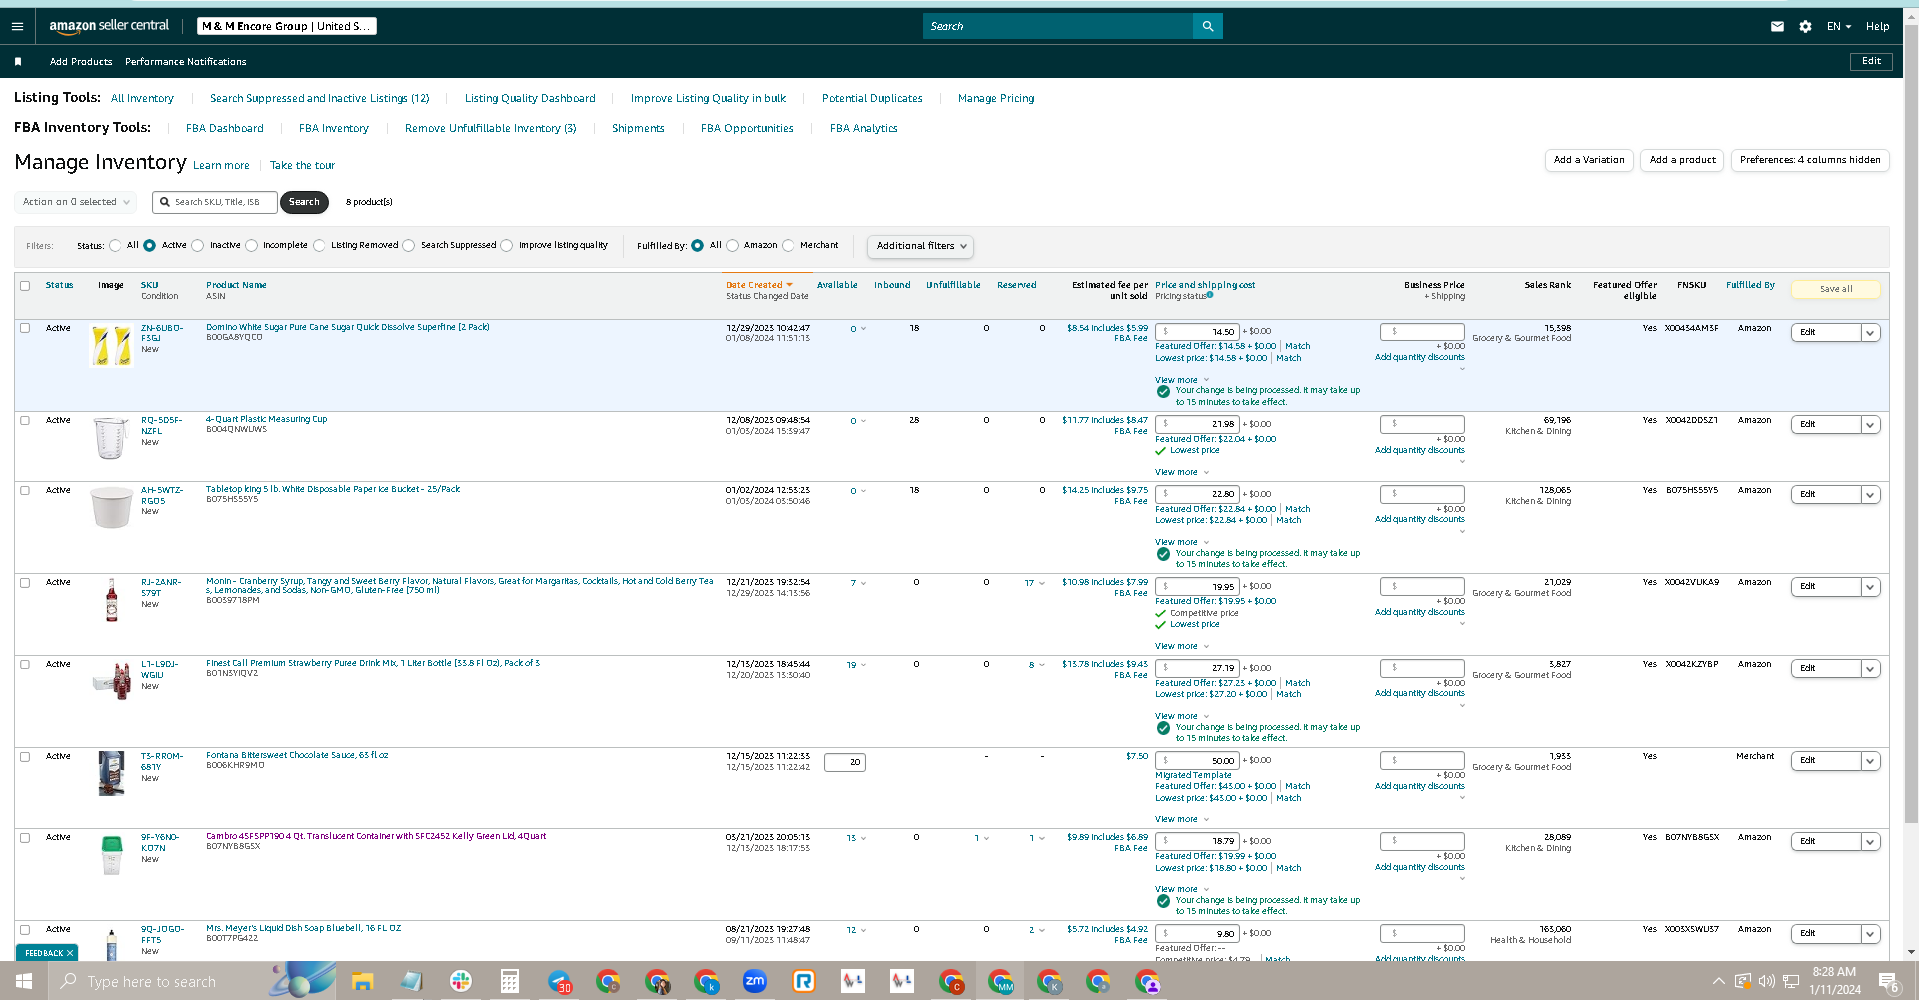The height and width of the screenshot is (1000, 1919).
Task: Click the Save all button
Action: [1836, 289]
